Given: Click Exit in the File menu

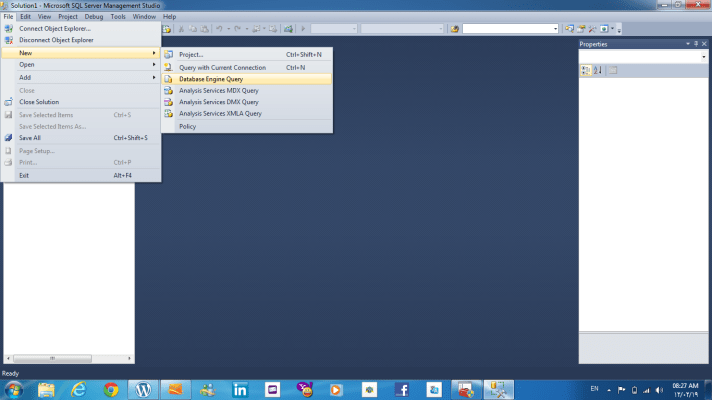Looking at the screenshot, I should tap(24, 175).
